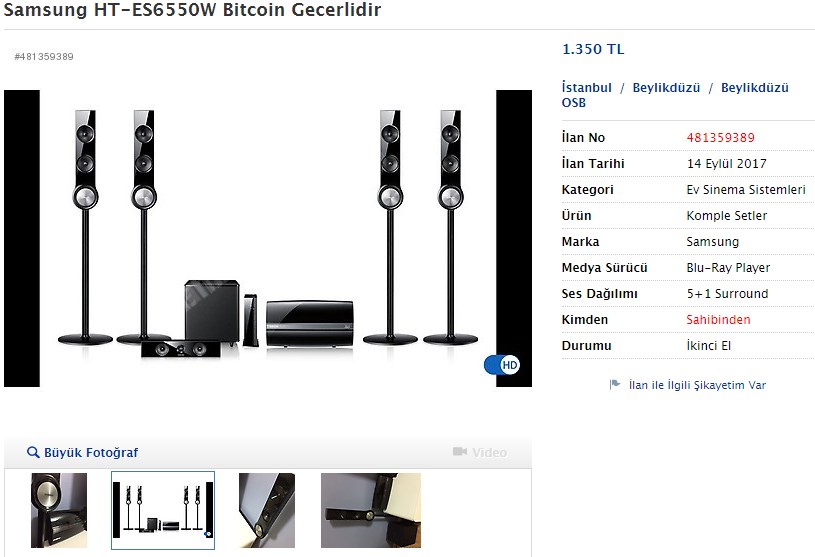The height and width of the screenshot is (557, 815).
Task: Click the main product photo
Action: coord(268,238)
